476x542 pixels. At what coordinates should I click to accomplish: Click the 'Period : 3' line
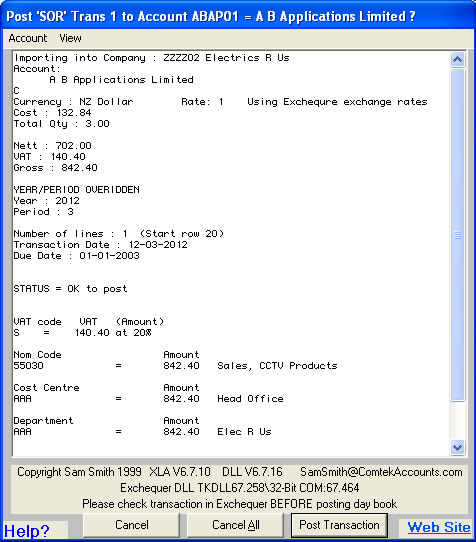click(43, 212)
